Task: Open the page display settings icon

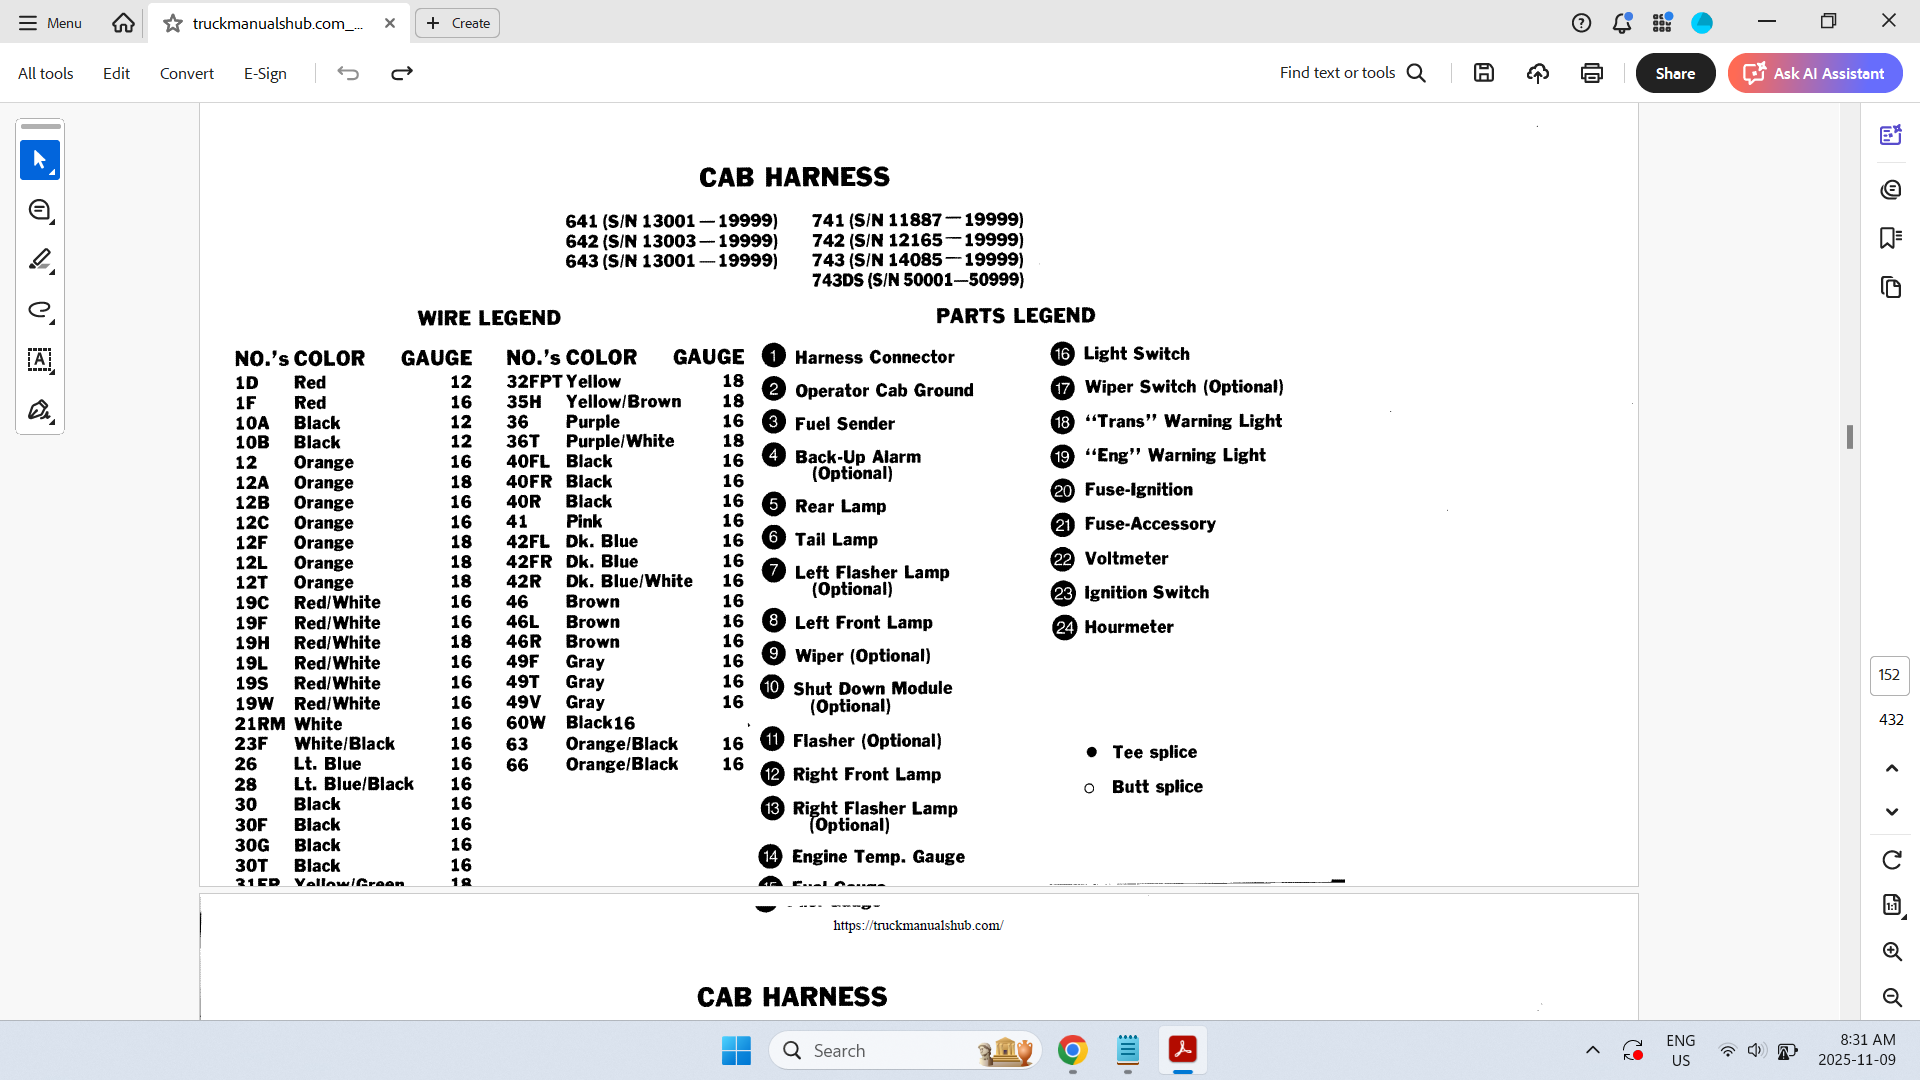Action: coord(1891,905)
